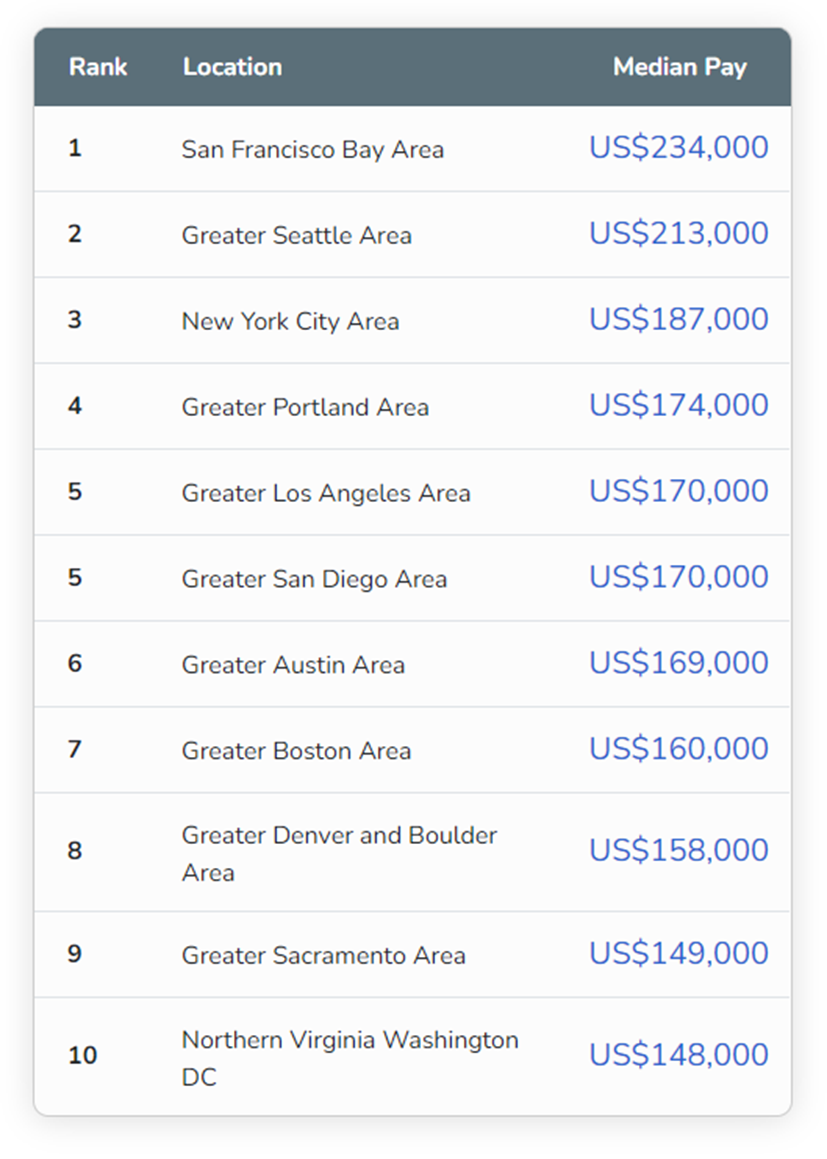Screen dimensions: 827x1159
Task: Click Greater Los Angeles Area's US$170,000 link
Action: [678, 492]
